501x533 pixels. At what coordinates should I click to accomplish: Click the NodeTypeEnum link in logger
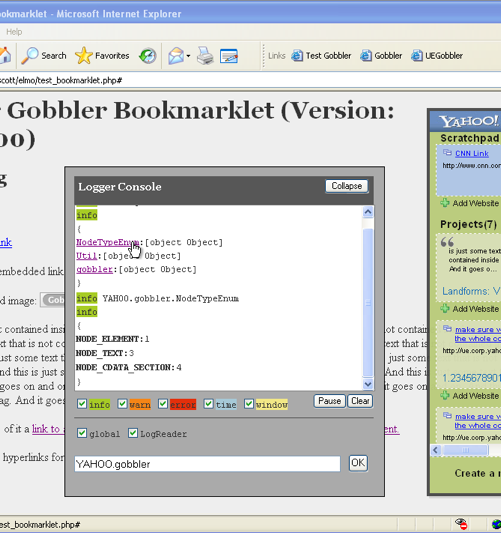107,242
